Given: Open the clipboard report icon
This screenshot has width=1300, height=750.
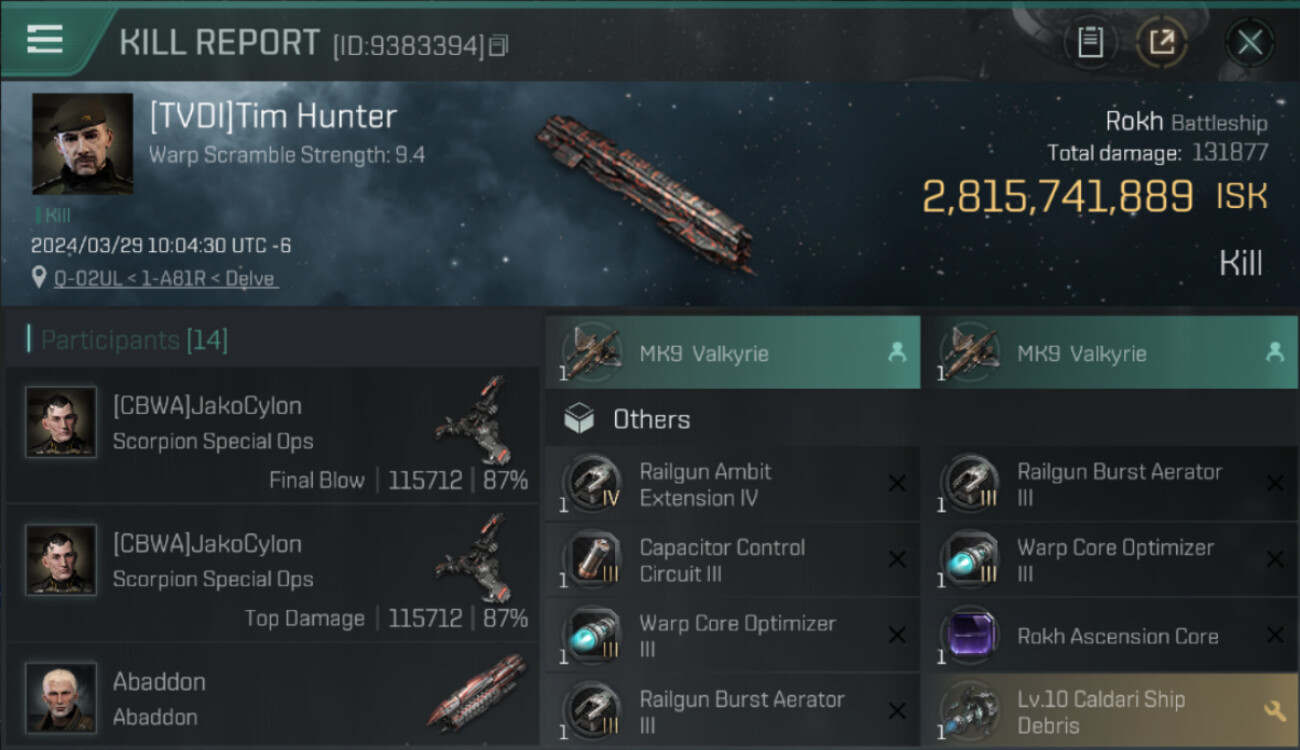Looking at the screenshot, I should [x=1090, y=42].
